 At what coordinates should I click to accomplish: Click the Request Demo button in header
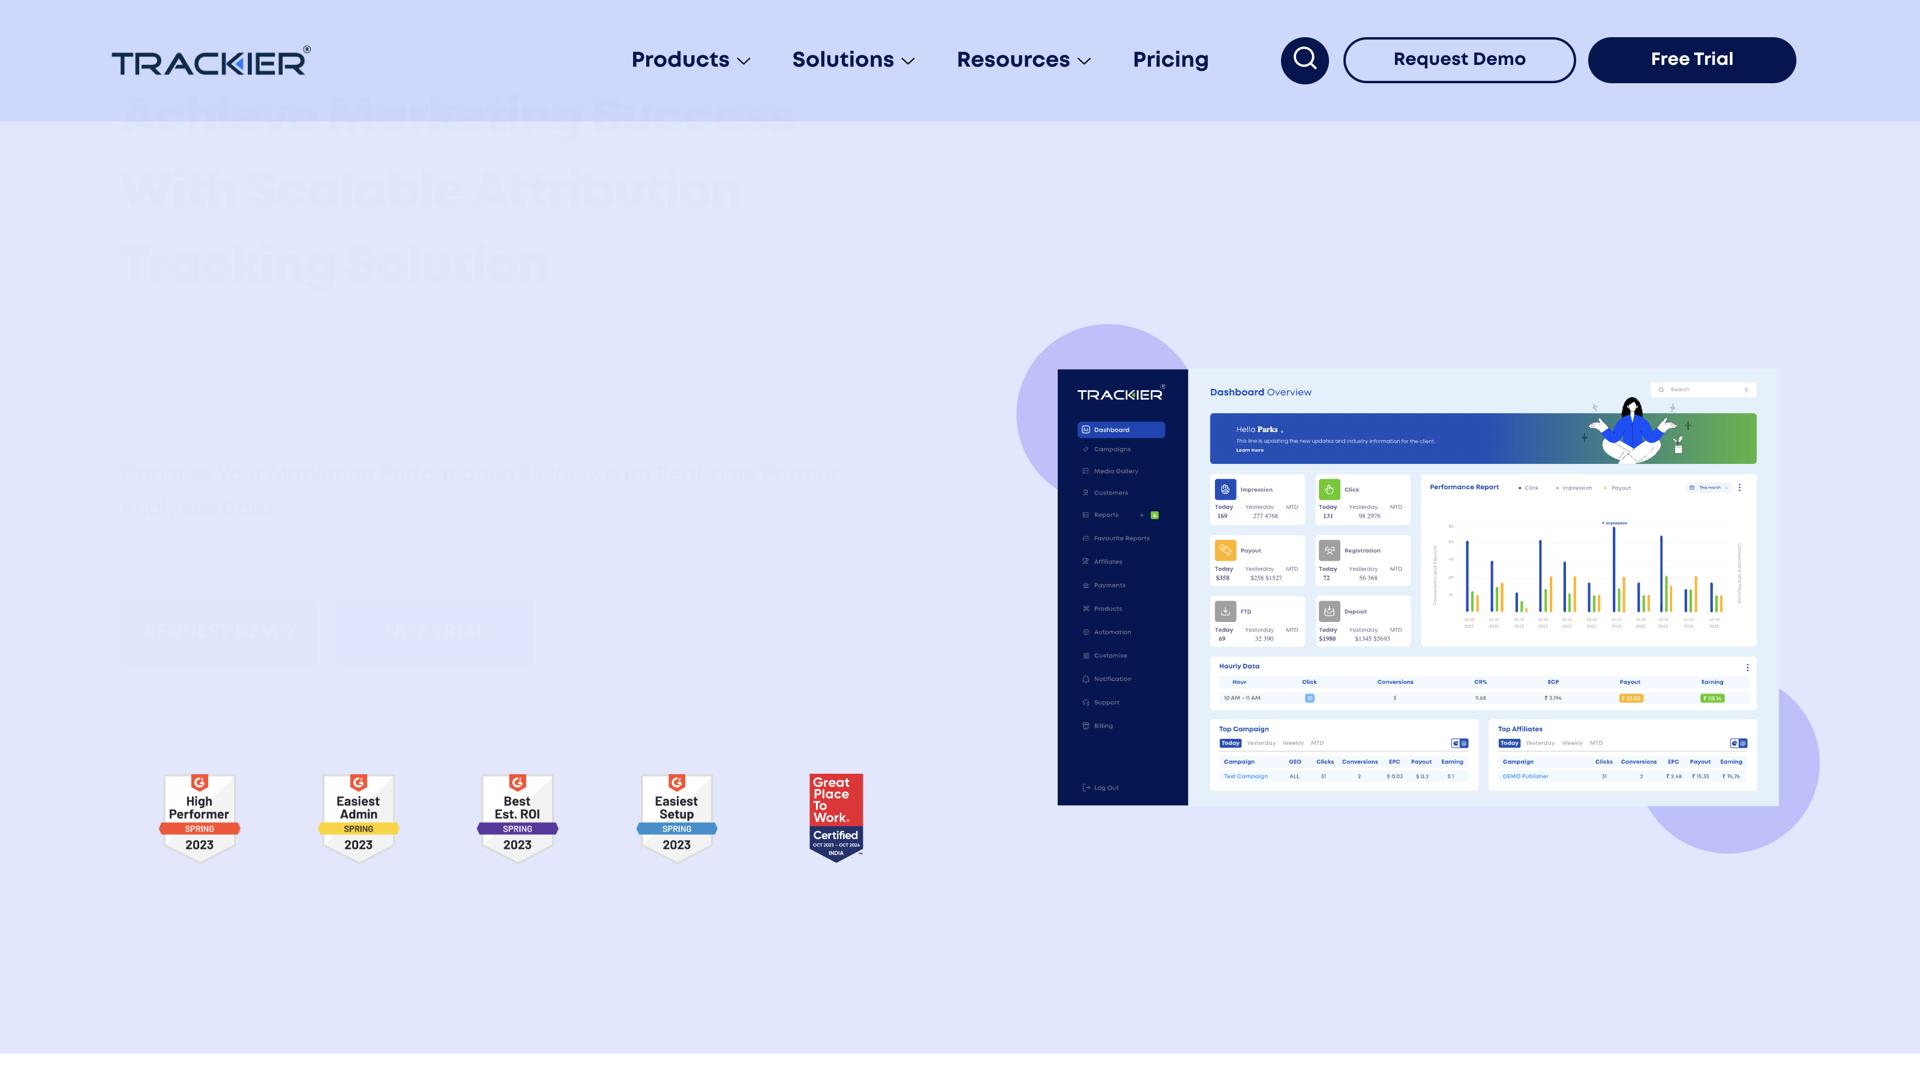click(x=1459, y=60)
